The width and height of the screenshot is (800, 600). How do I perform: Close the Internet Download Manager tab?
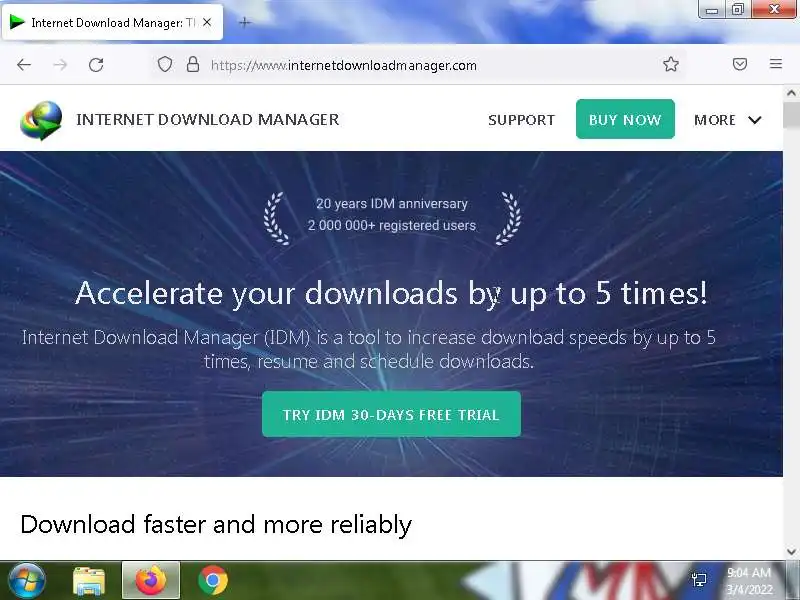coord(207,22)
